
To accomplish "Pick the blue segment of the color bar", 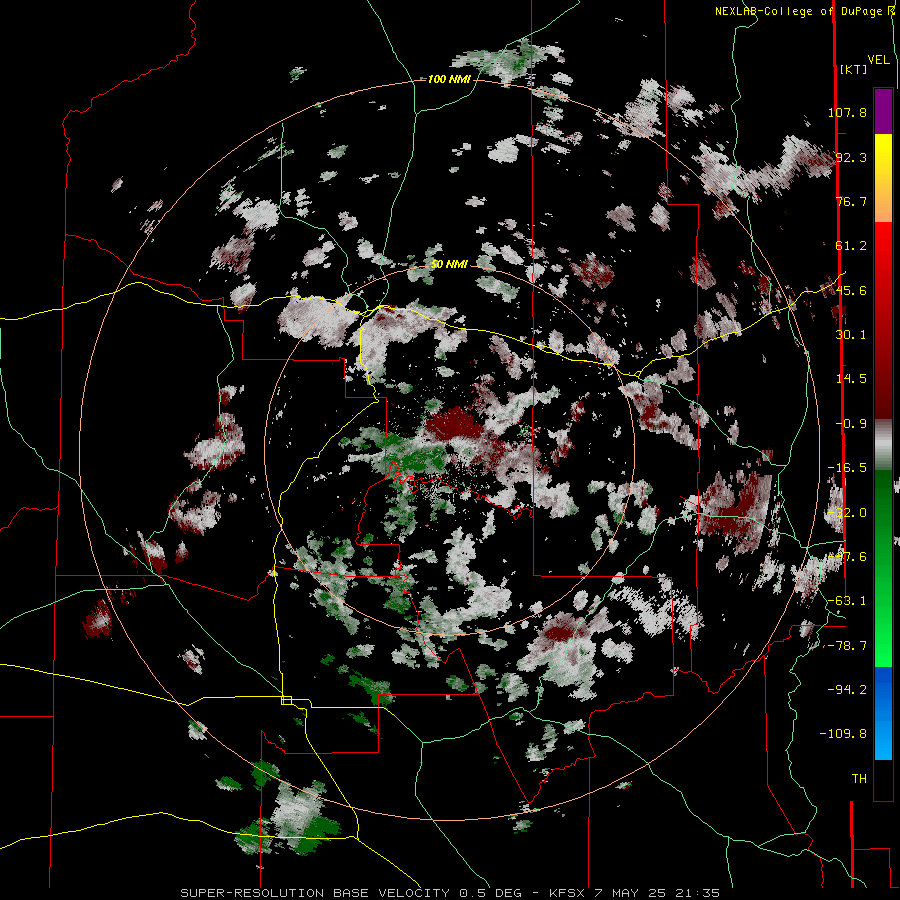I will coord(883,713).
